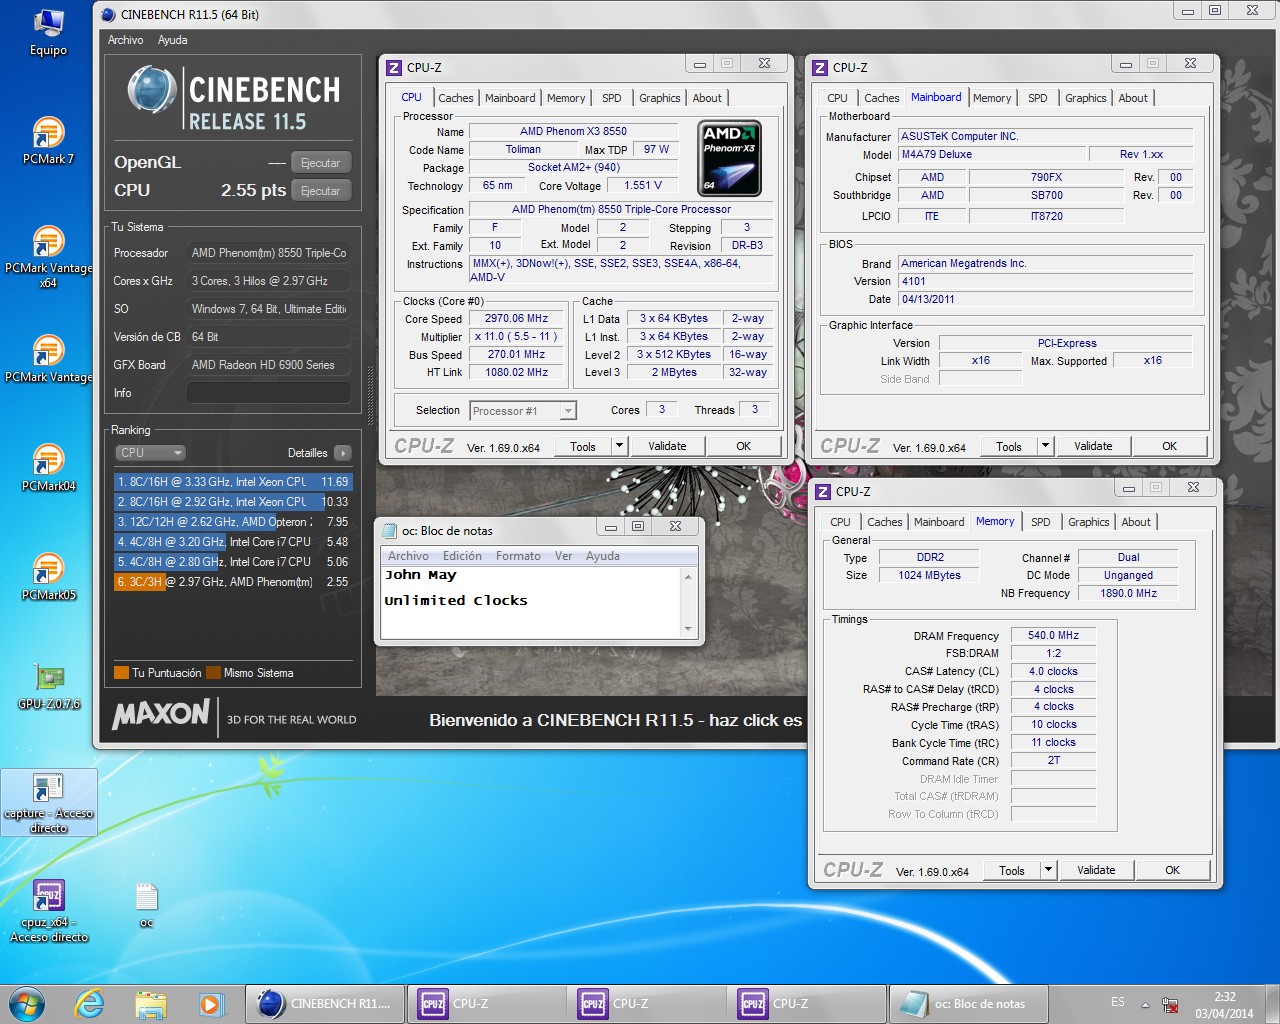Open Tools dropdown arrow in Memory window
This screenshot has height=1024, width=1280.
(1048, 870)
